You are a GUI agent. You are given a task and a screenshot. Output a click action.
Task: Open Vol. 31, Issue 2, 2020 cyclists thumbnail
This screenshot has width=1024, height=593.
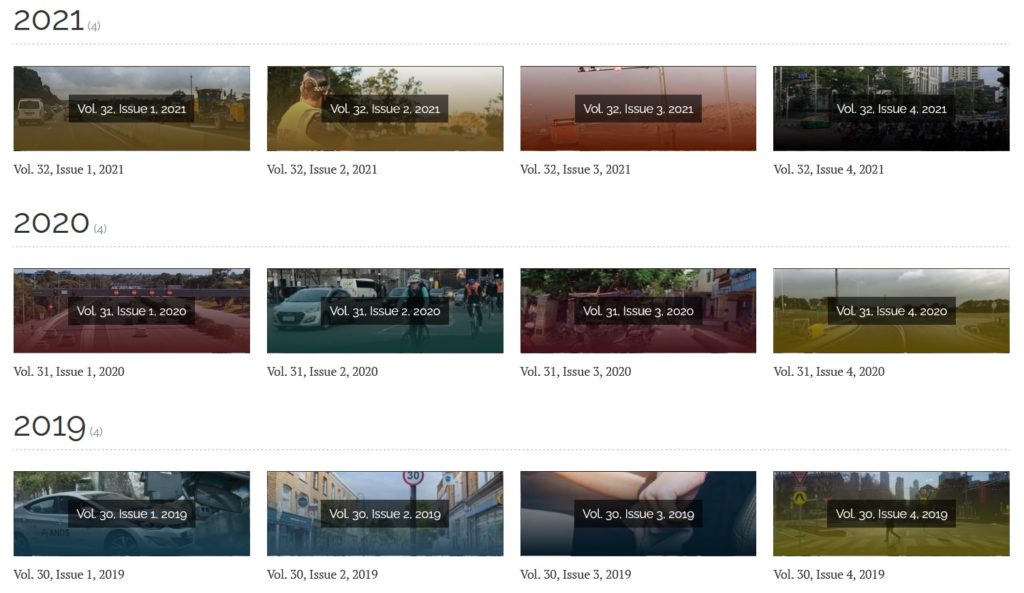coord(385,311)
